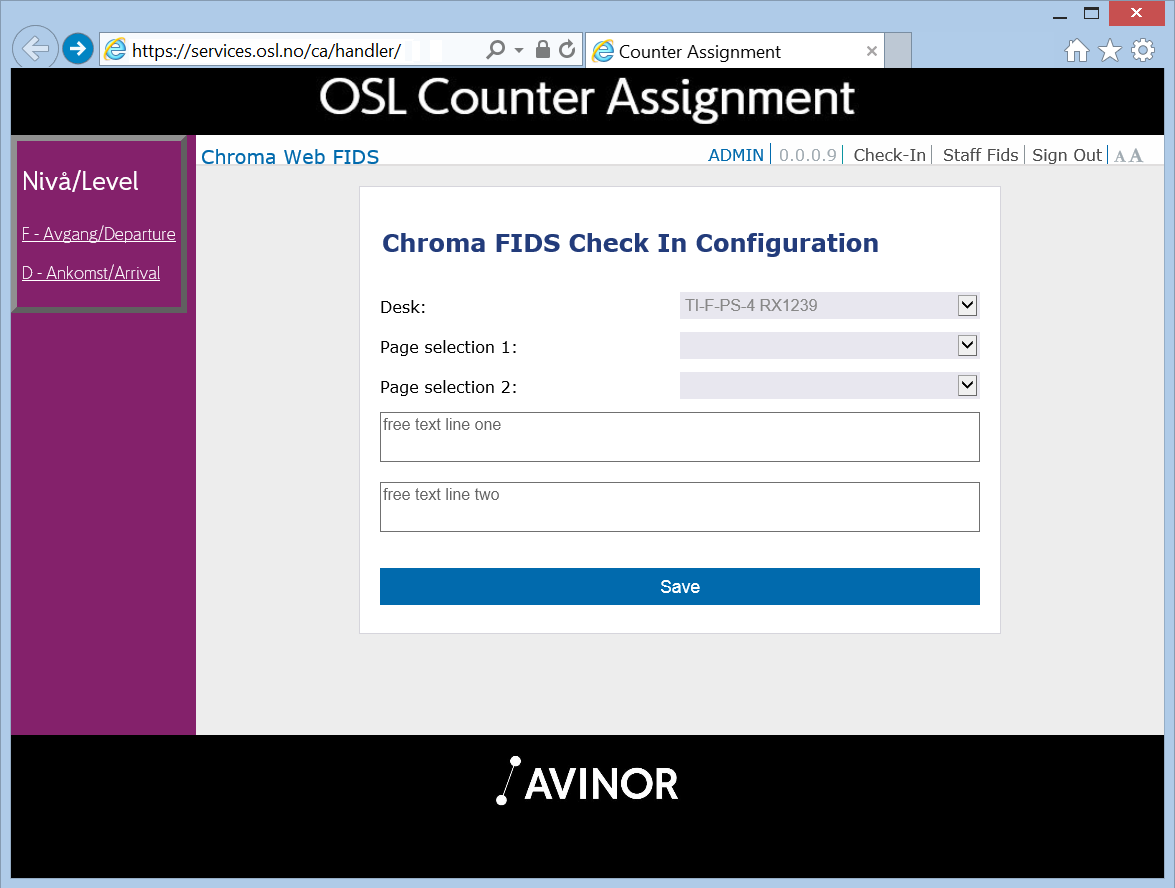
Task: Open address bar autocomplete dropdown arrow
Action: [x=519, y=50]
